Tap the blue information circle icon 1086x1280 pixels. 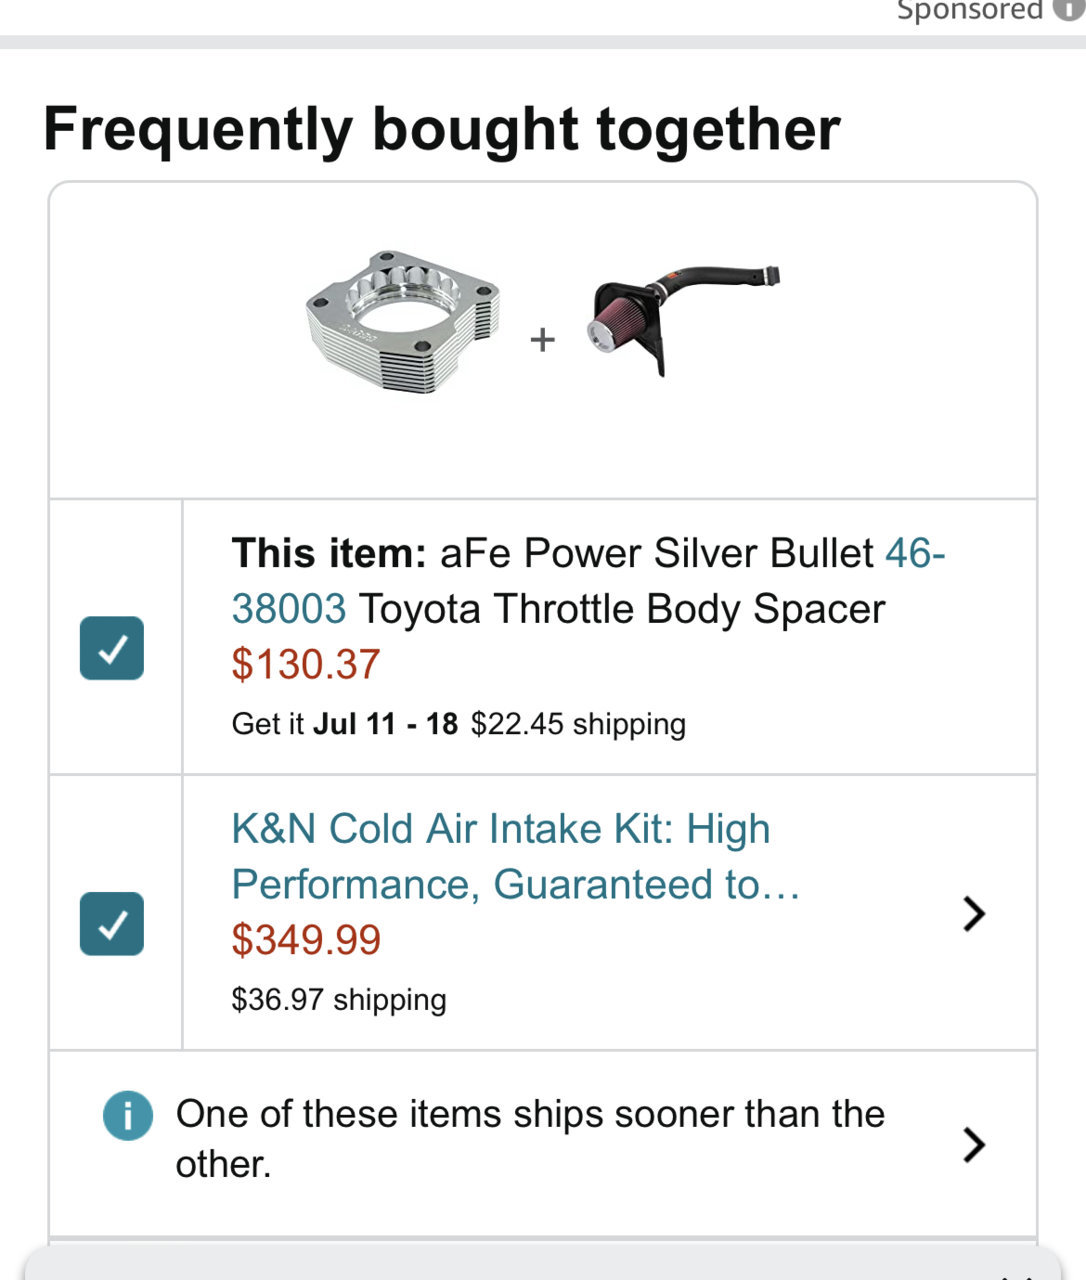tap(128, 1116)
